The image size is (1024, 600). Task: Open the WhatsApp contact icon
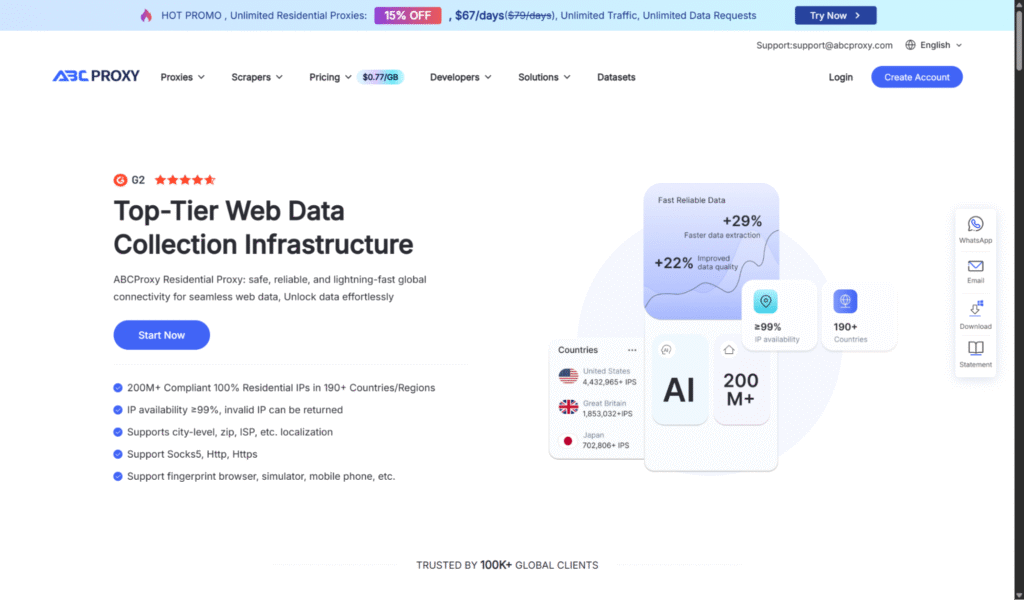coord(975,224)
